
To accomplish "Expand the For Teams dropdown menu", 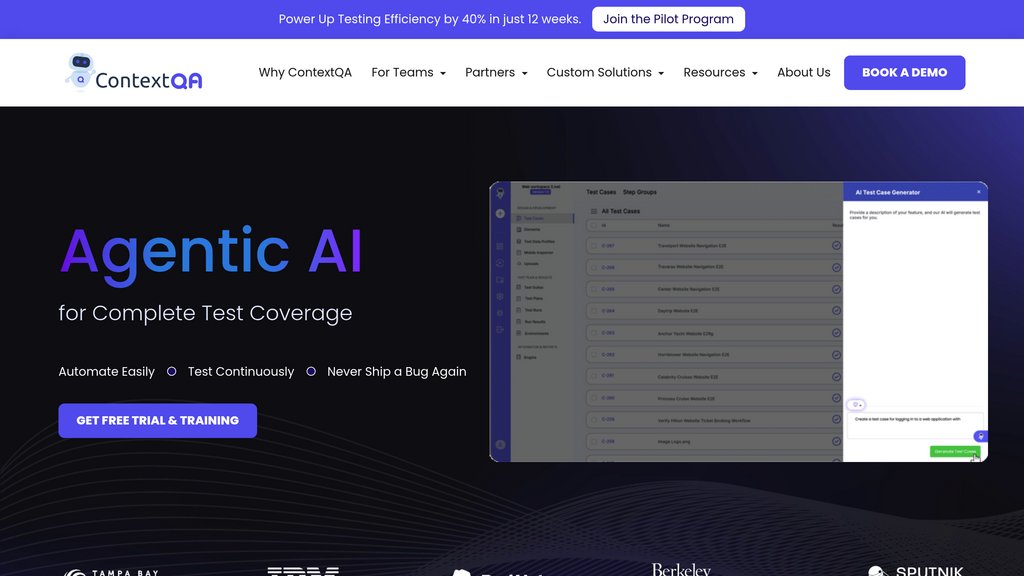I will (x=408, y=72).
